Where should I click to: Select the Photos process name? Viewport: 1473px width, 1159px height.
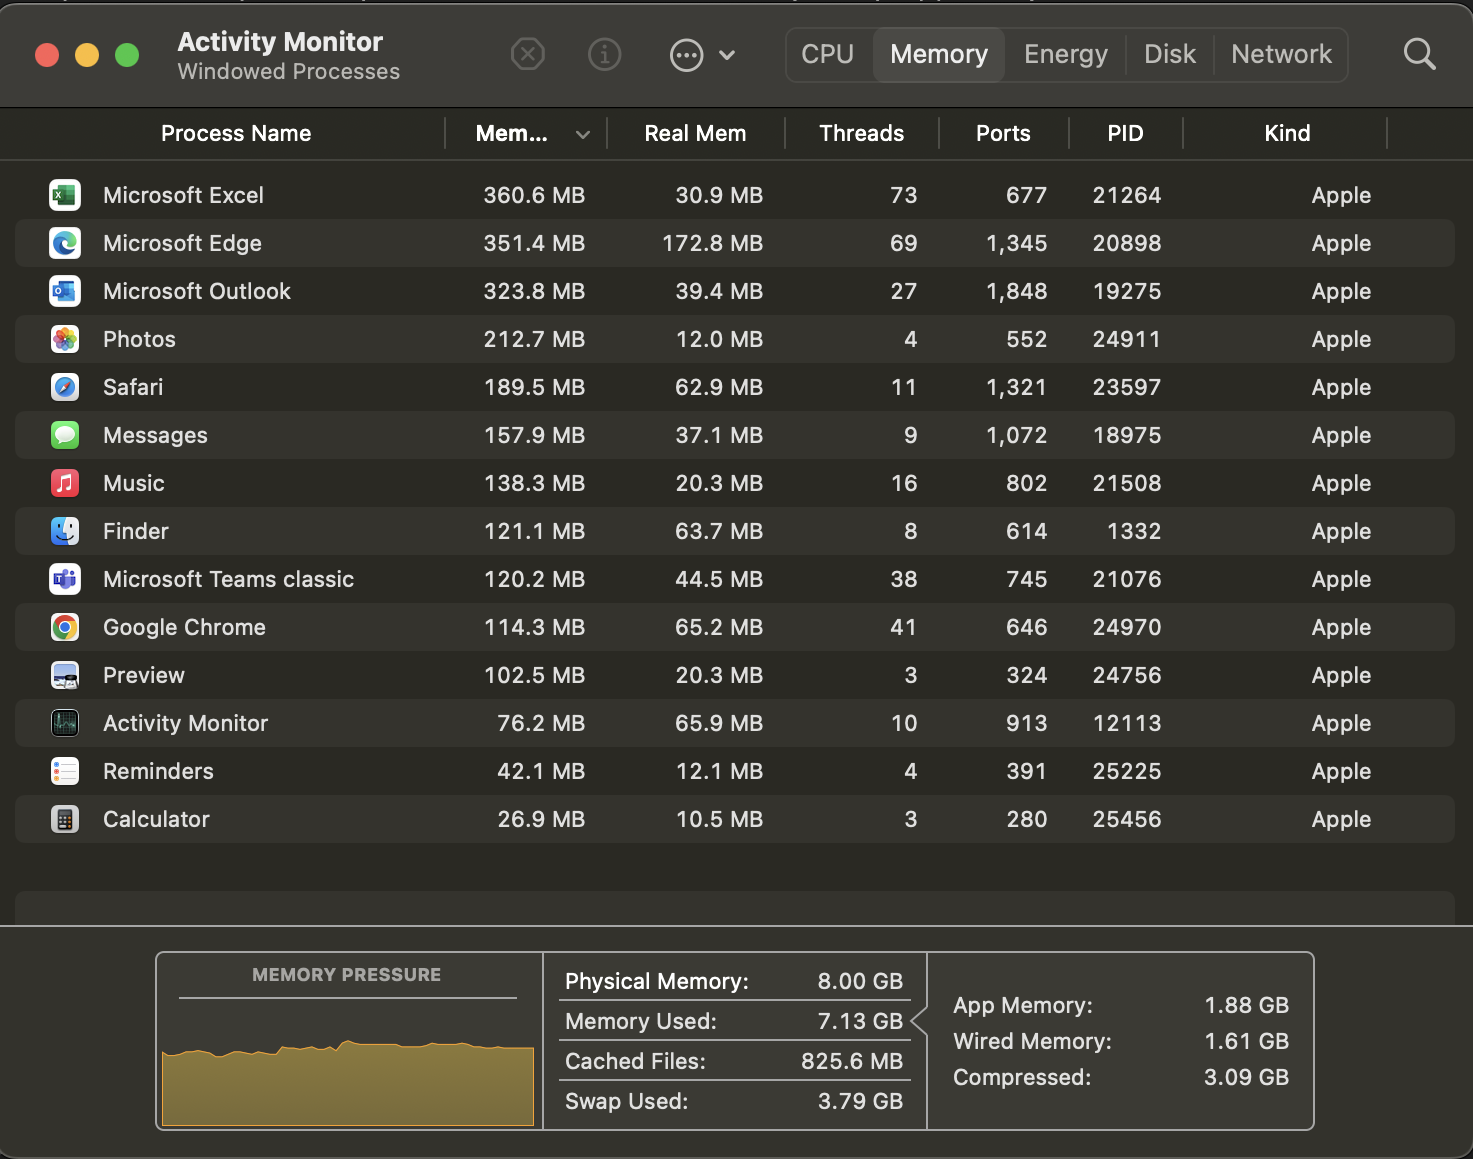[x=139, y=339]
